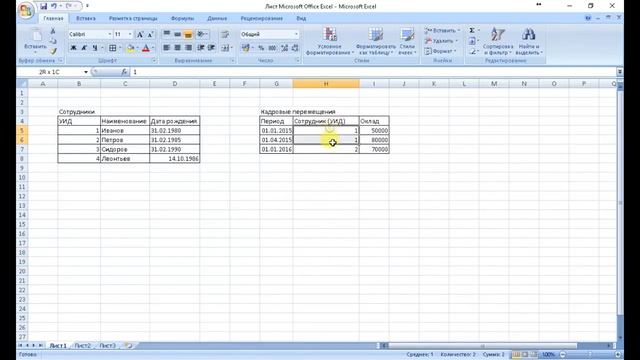Image resolution: width=640 pixels, height=360 pixels.
Task: Insert a new worksheet tab
Action: 128,346
